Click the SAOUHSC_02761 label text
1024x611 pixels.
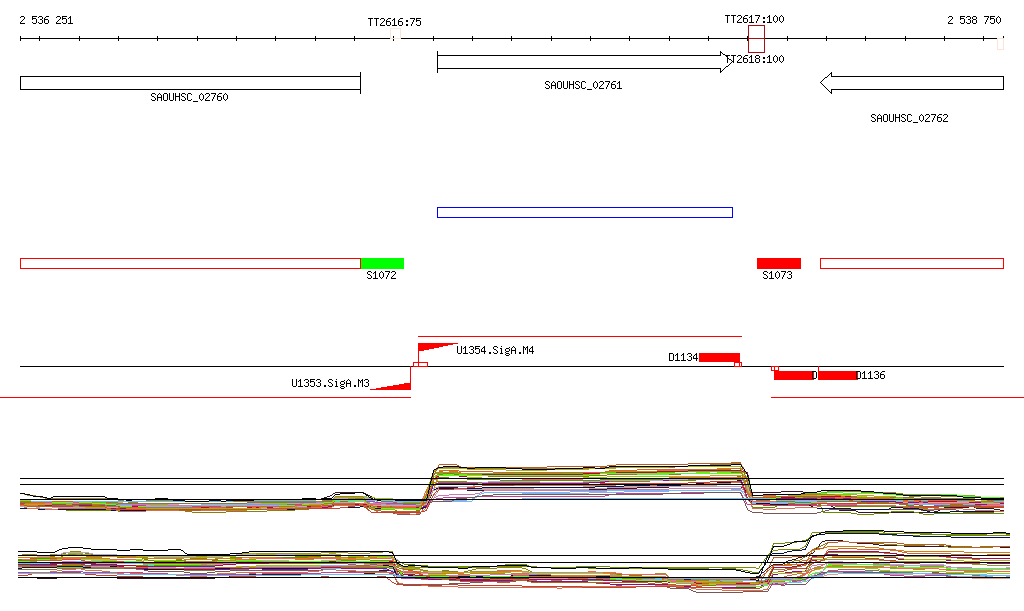tap(583, 86)
